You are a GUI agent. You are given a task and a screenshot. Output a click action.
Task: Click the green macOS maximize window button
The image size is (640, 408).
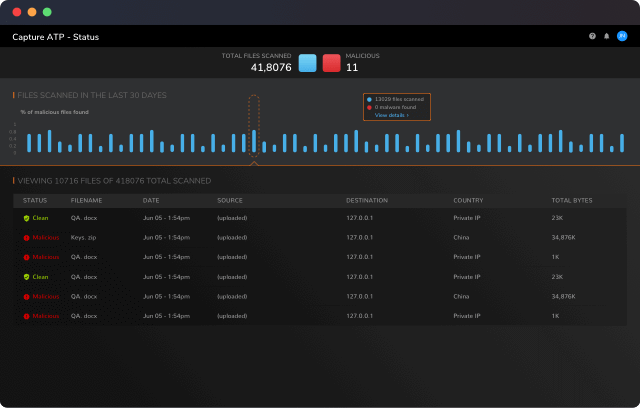coord(47,12)
